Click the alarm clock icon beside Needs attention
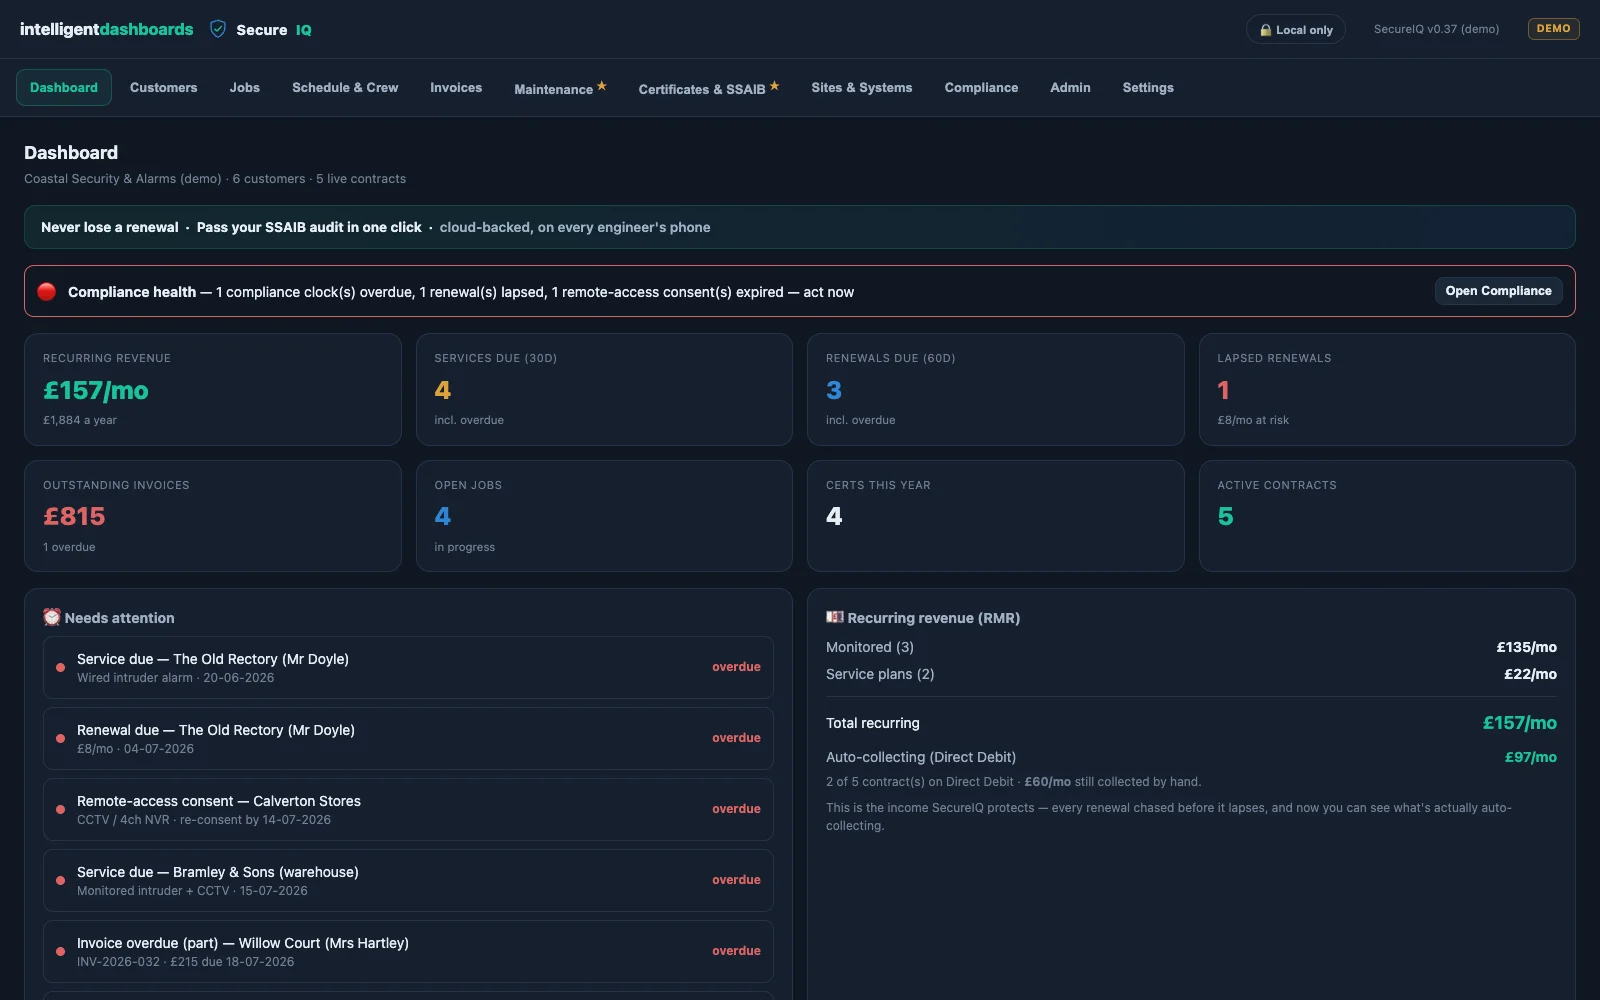Image resolution: width=1600 pixels, height=1000 pixels. [52, 617]
